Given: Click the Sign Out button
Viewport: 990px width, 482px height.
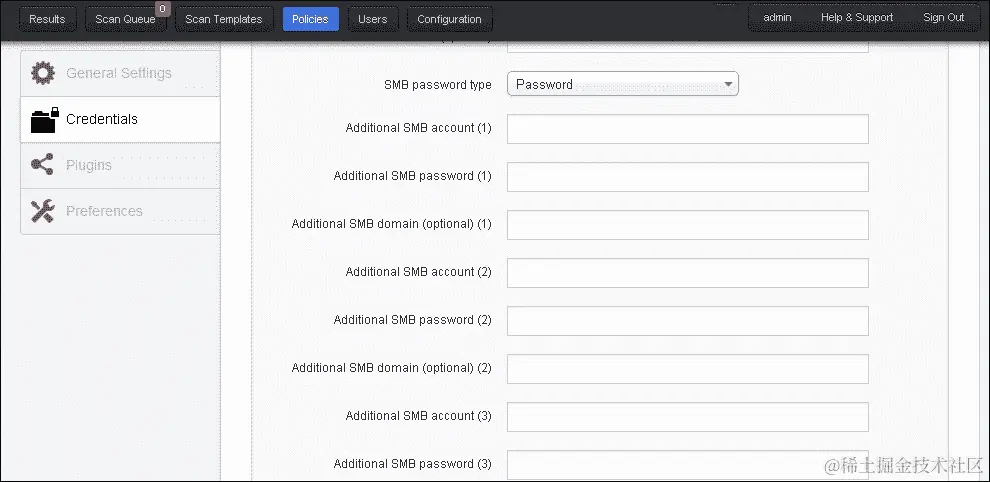Looking at the screenshot, I should coord(944,18).
